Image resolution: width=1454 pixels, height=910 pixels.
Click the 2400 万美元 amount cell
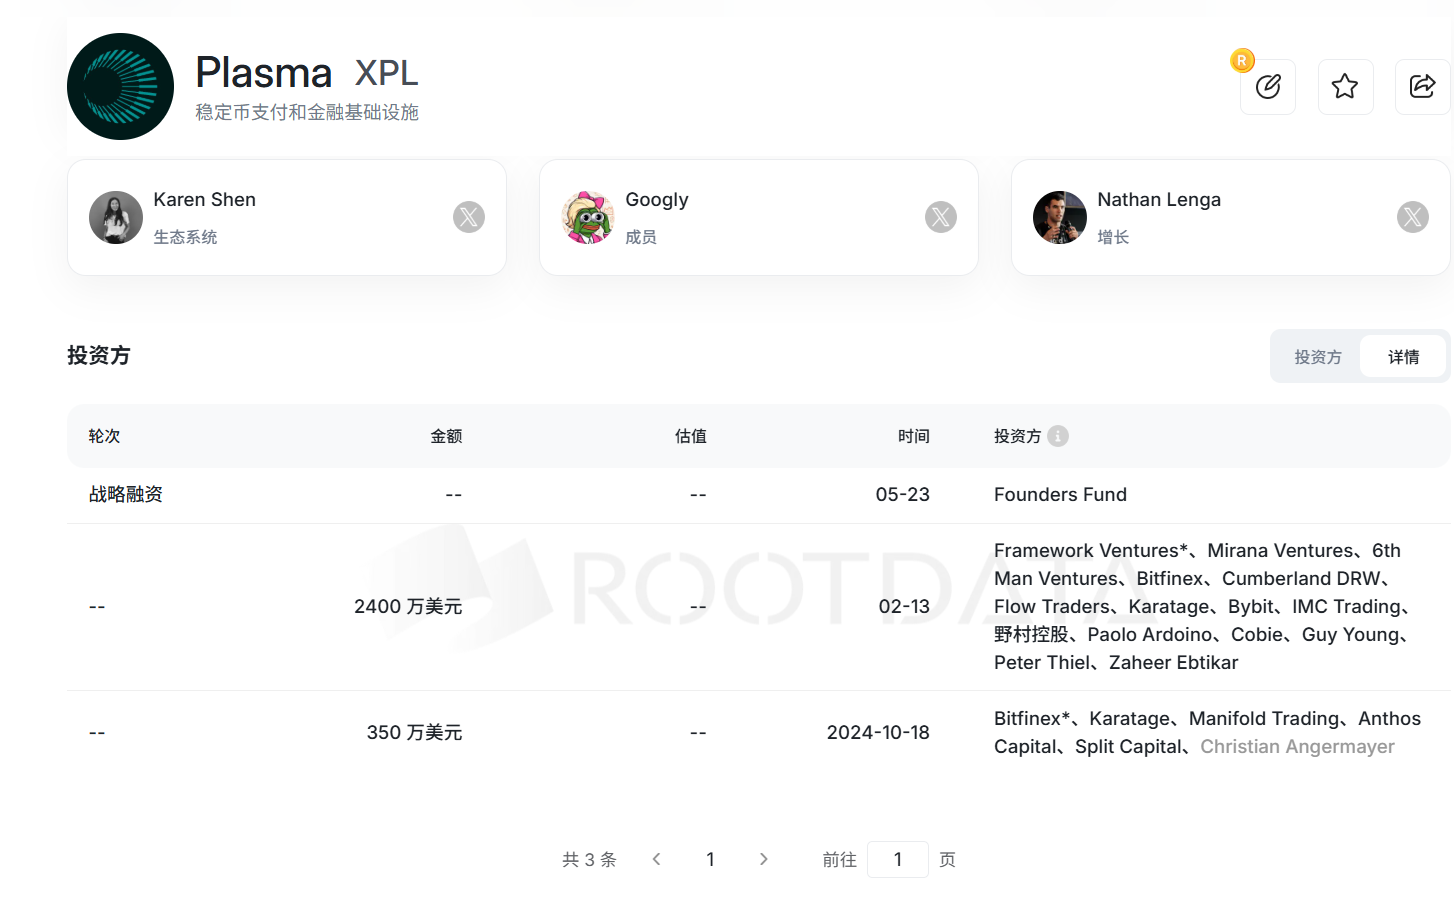(408, 606)
